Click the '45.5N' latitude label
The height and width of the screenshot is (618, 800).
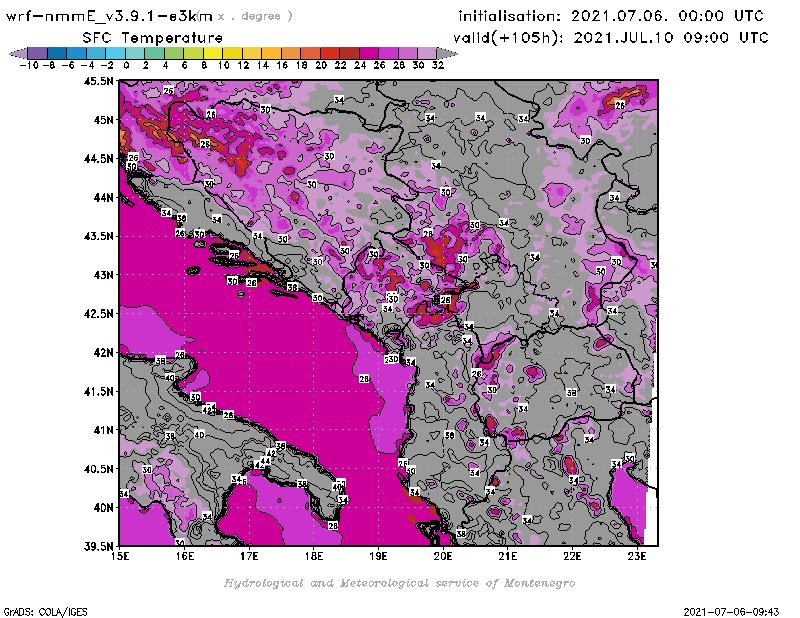98,81
